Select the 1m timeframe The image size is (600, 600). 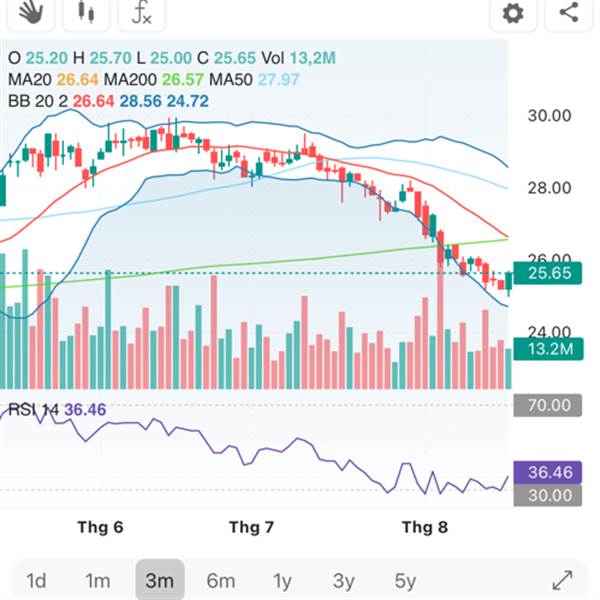tap(98, 581)
